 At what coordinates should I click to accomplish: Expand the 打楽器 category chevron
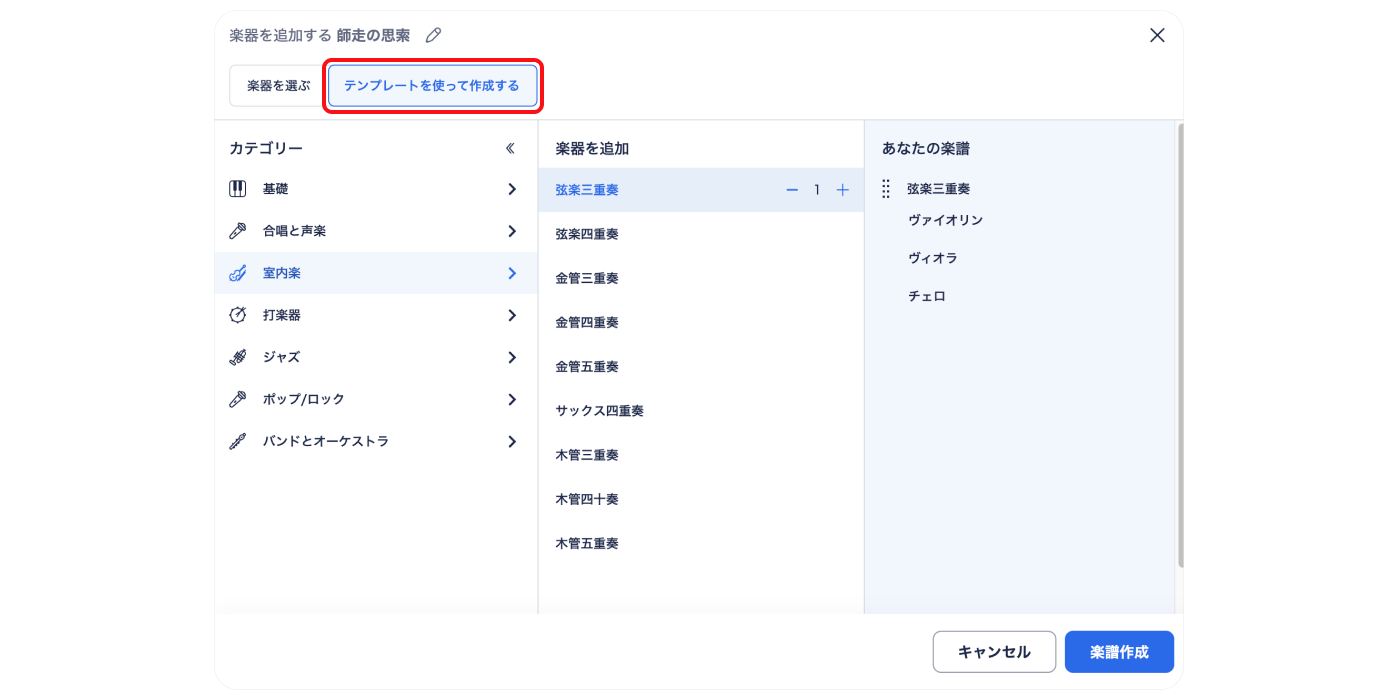click(512, 315)
